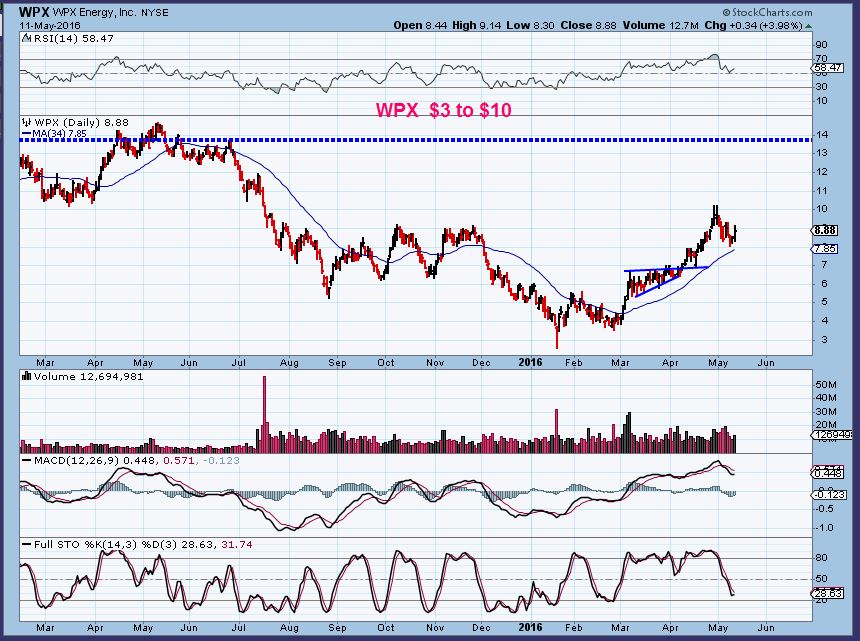Click the 'Volume 12.7M' value in the header
The height and width of the screenshot is (641, 860).
[x=661, y=25]
